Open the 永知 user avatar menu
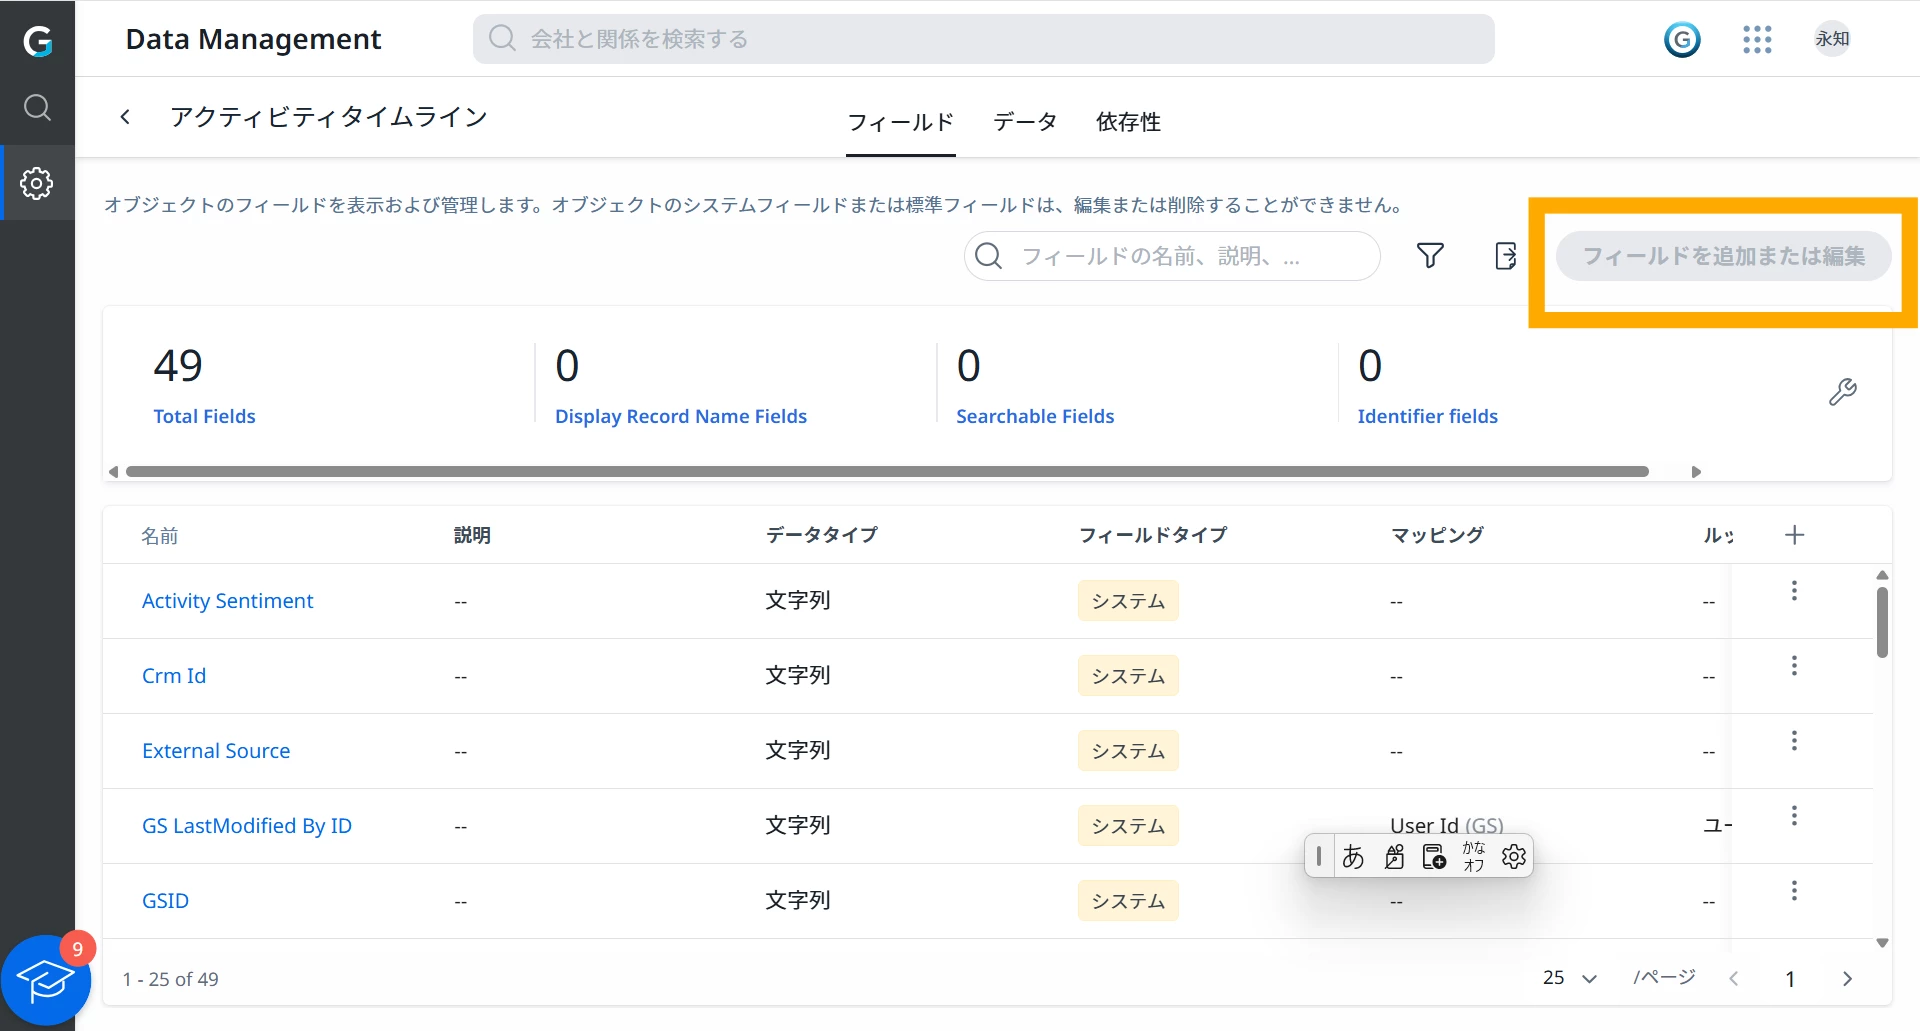This screenshot has width=1920, height=1031. tap(1832, 39)
